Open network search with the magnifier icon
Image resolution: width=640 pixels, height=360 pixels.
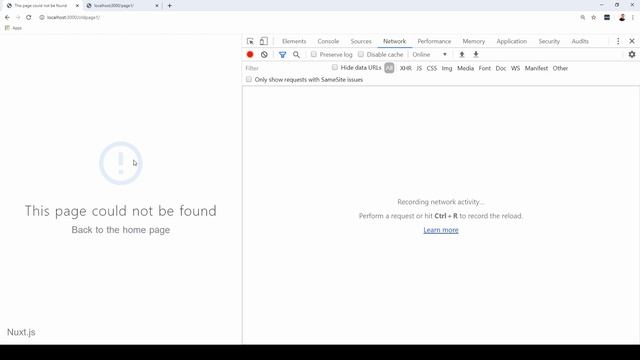tap(296, 54)
